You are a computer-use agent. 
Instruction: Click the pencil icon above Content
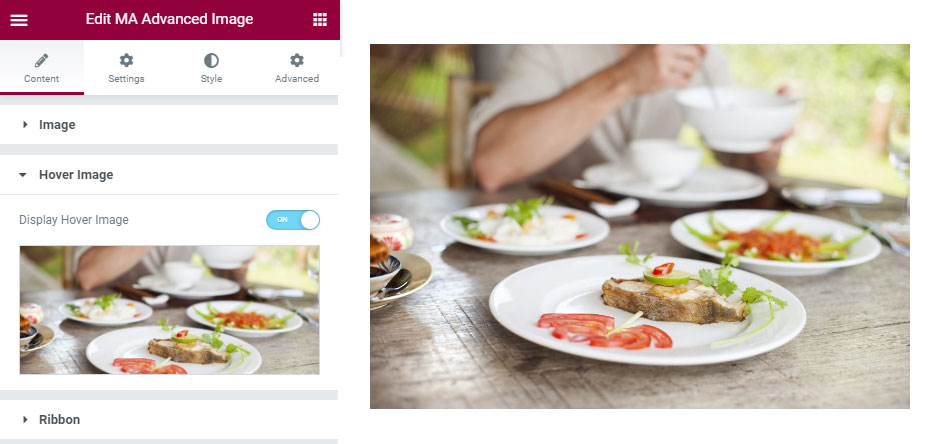click(41, 60)
